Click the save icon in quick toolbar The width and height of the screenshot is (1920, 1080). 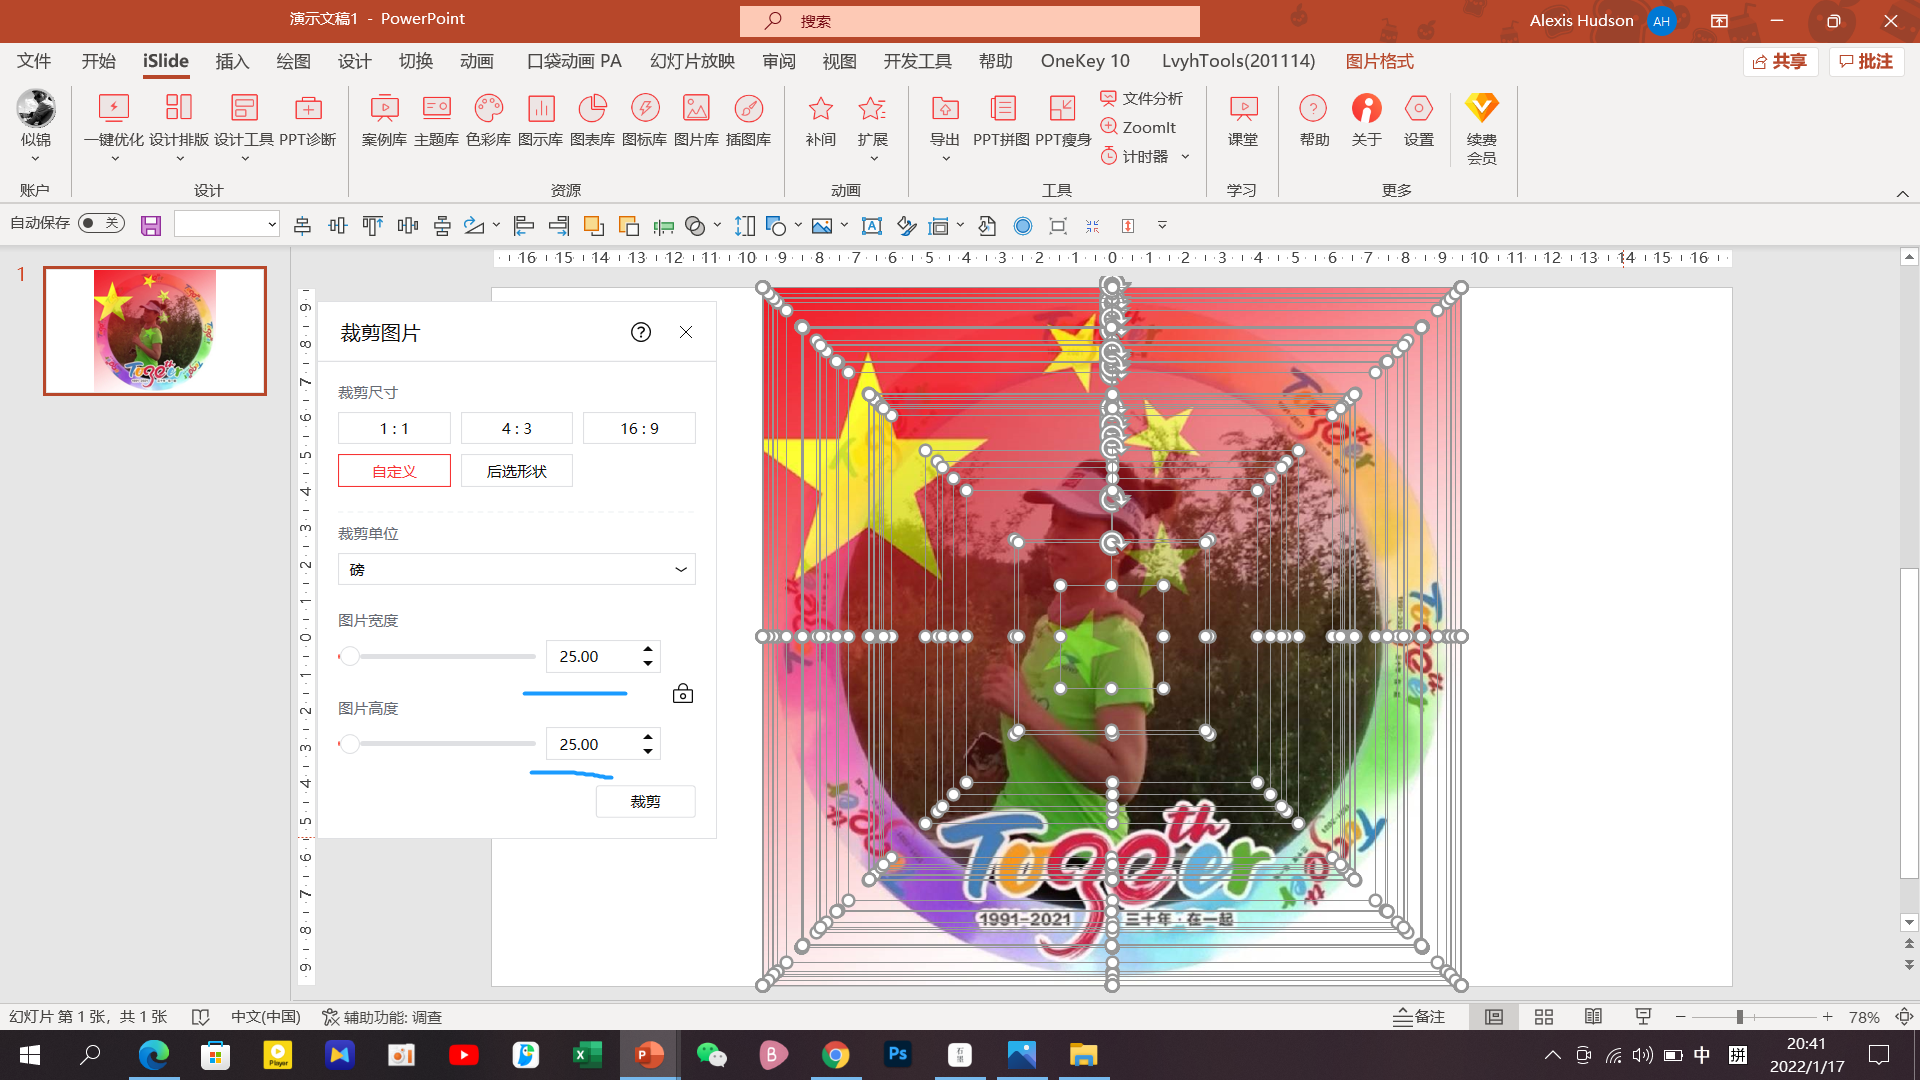pyautogui.click(x=151, y=226)
